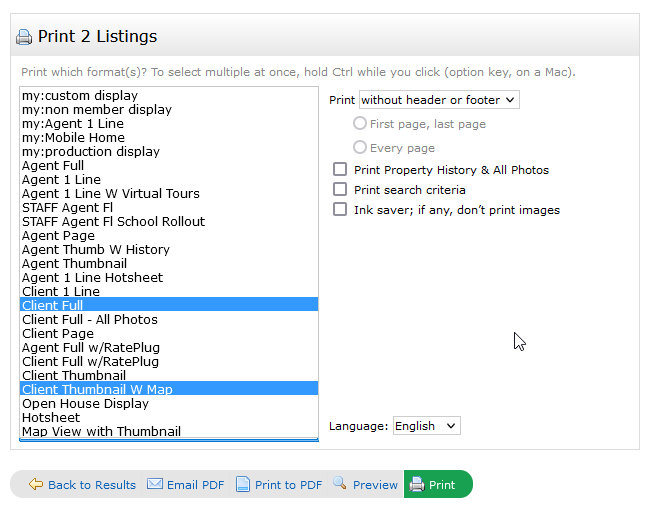The height and width of the screenshot is (528, 649).
Task: Click the envelope Email PDF icon
Action: point(155,483)
